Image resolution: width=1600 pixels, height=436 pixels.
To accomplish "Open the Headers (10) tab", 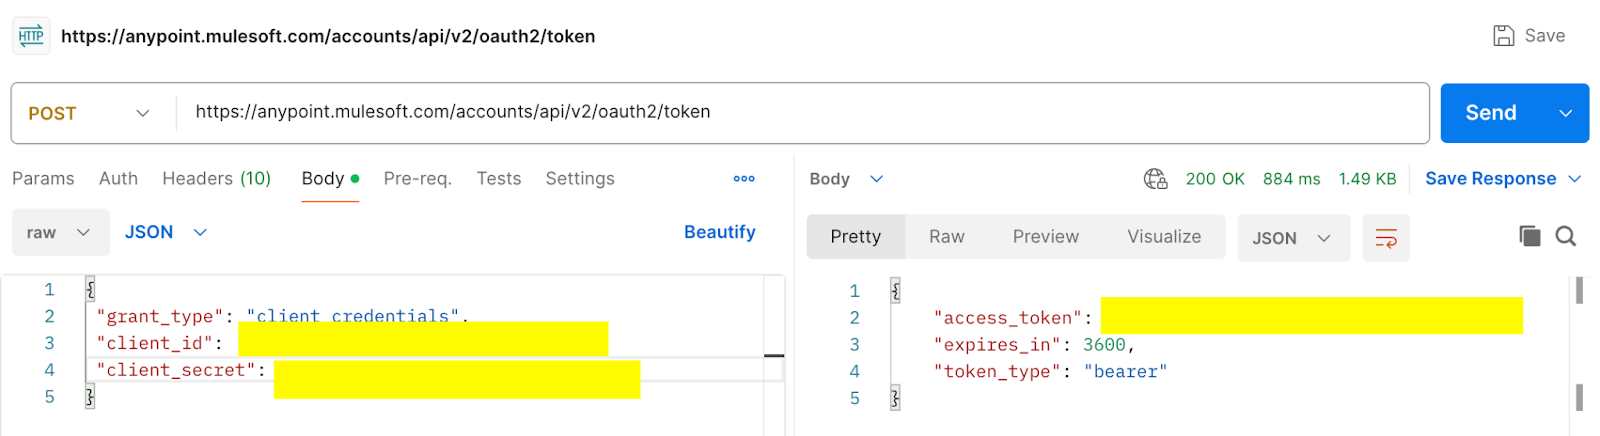I will click(x=217, y=178).
